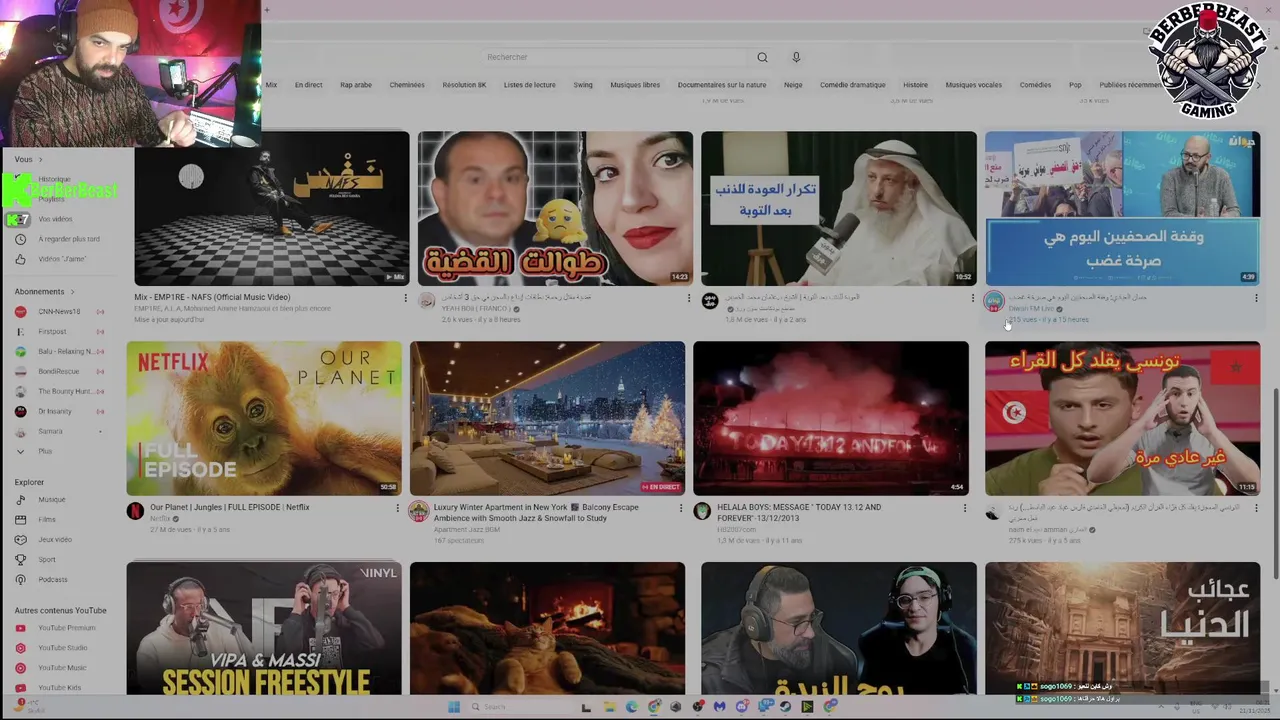Select the 'Musiques vocales' filter chip
This screenshot has width=1280, height=720.
973,85
